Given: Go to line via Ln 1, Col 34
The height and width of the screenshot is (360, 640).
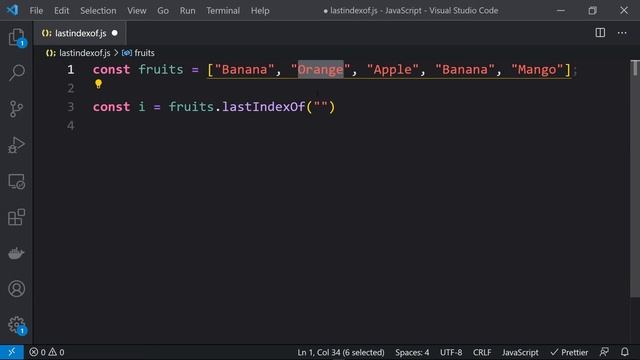Looking at the screenshot, I should pyautogui.click(x=341, y=352).
